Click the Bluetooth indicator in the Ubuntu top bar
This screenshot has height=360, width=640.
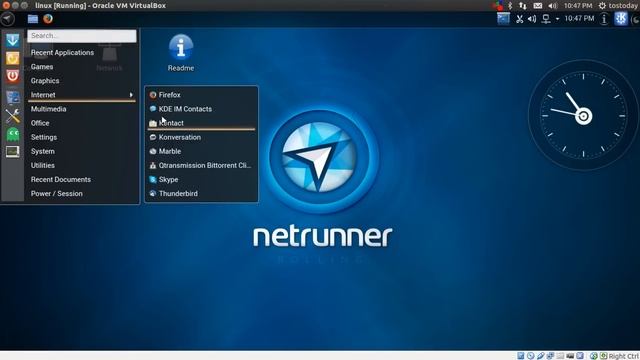(510, 6)
